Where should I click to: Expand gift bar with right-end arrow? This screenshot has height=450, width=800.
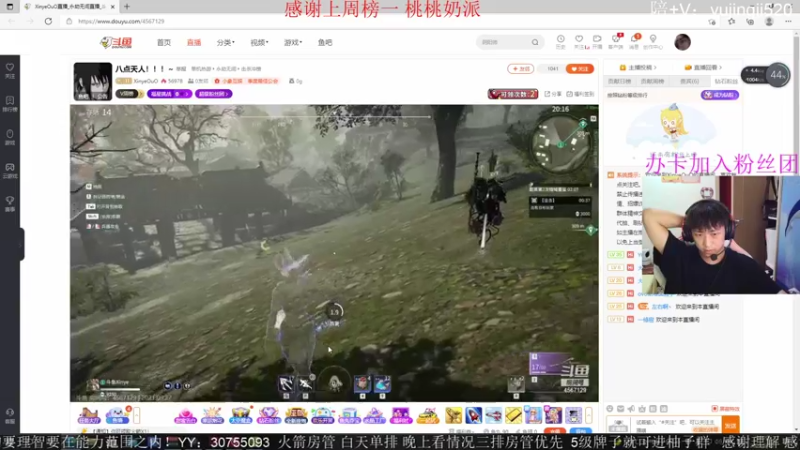588,415
